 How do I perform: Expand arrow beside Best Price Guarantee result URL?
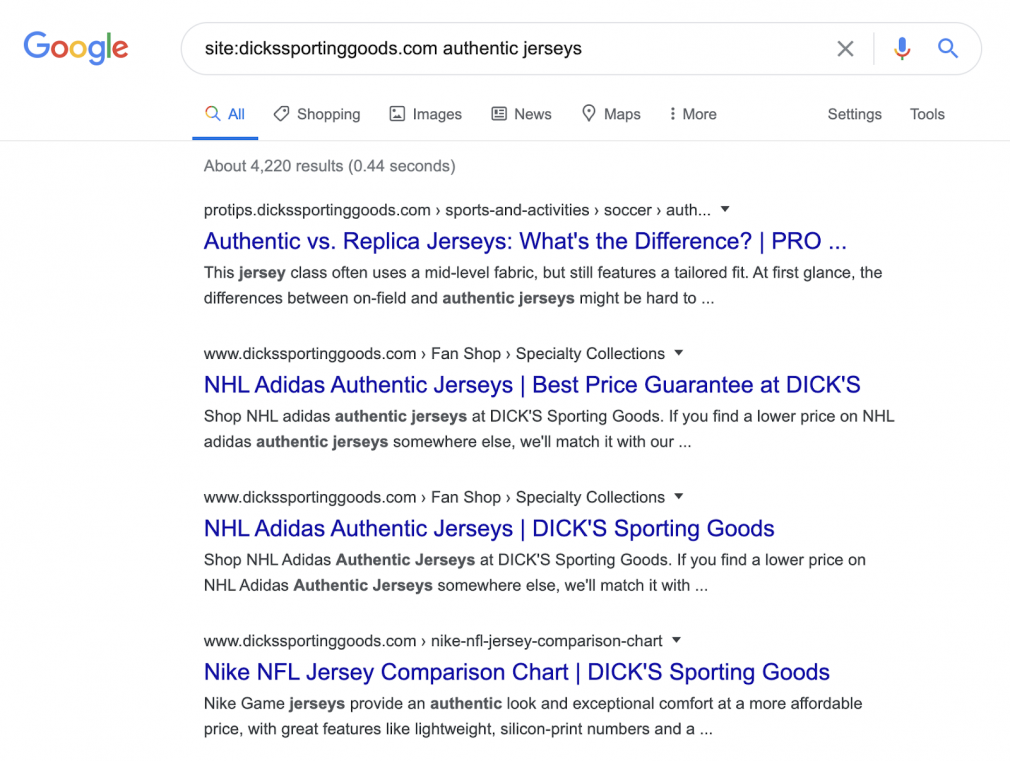click(678, 353)
